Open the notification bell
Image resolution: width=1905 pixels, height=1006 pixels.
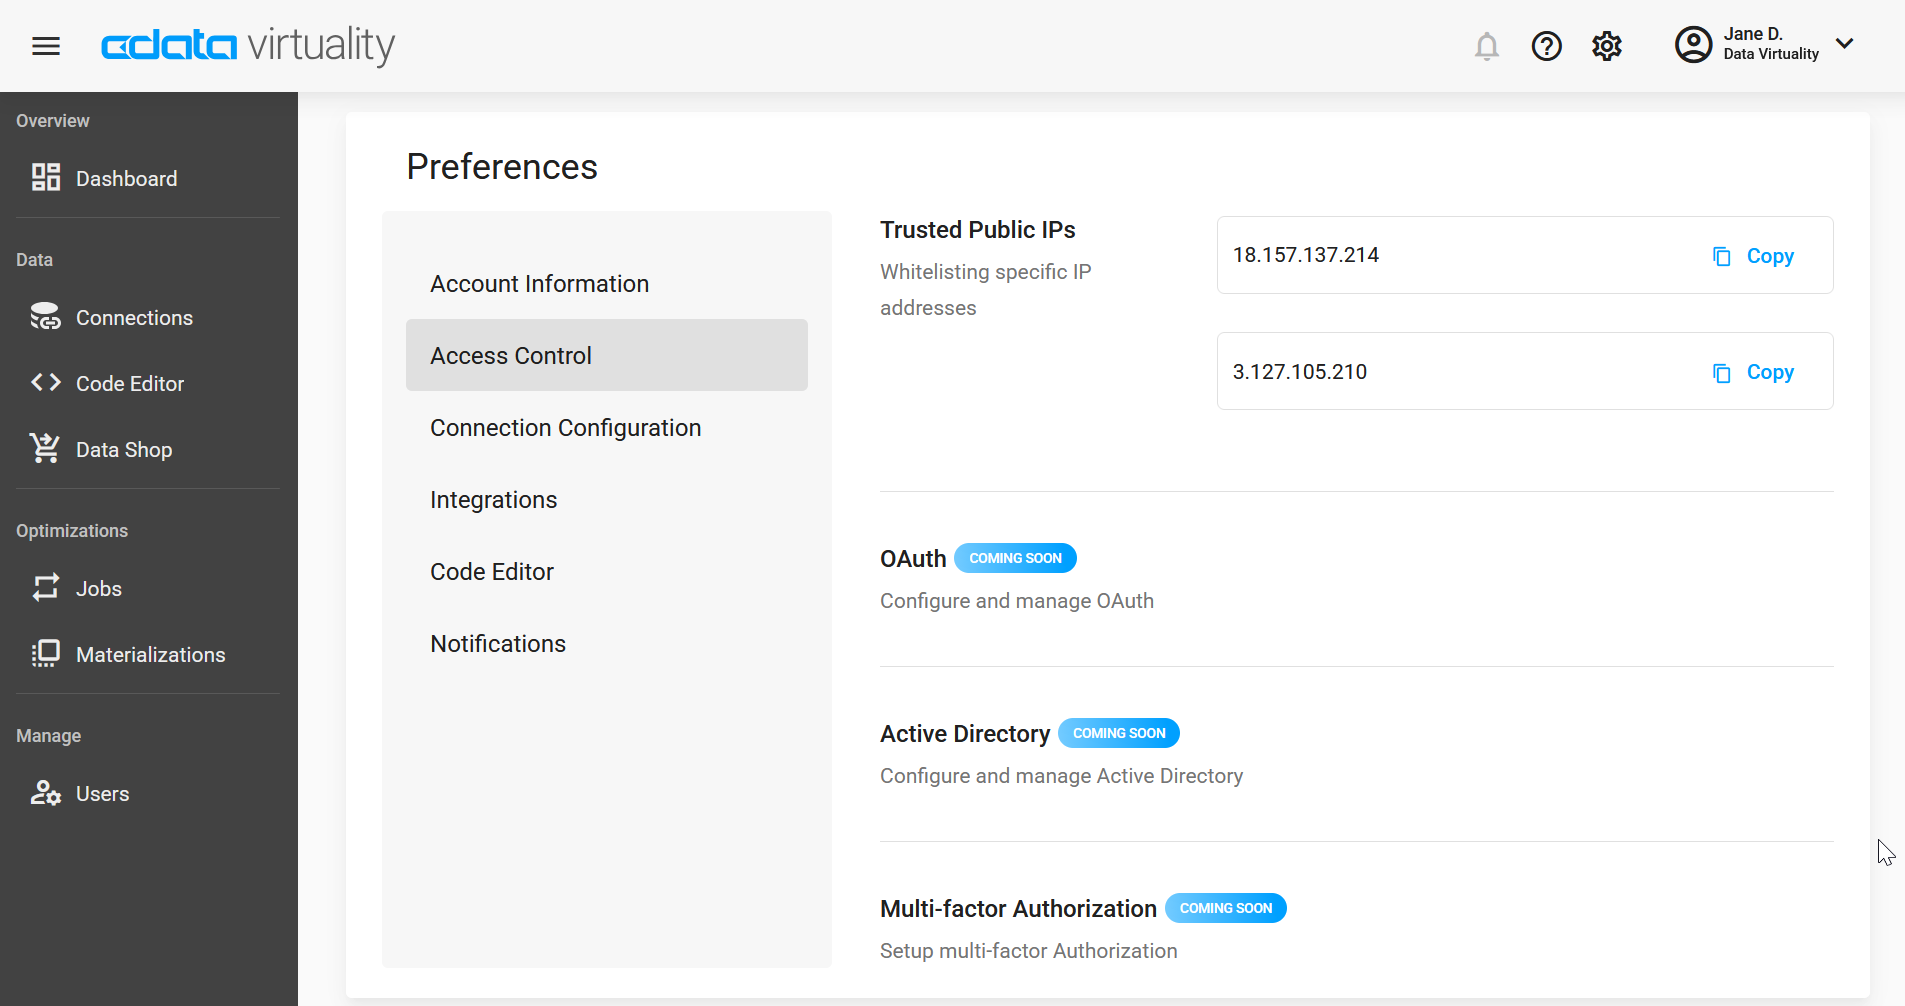[1487, 46]
